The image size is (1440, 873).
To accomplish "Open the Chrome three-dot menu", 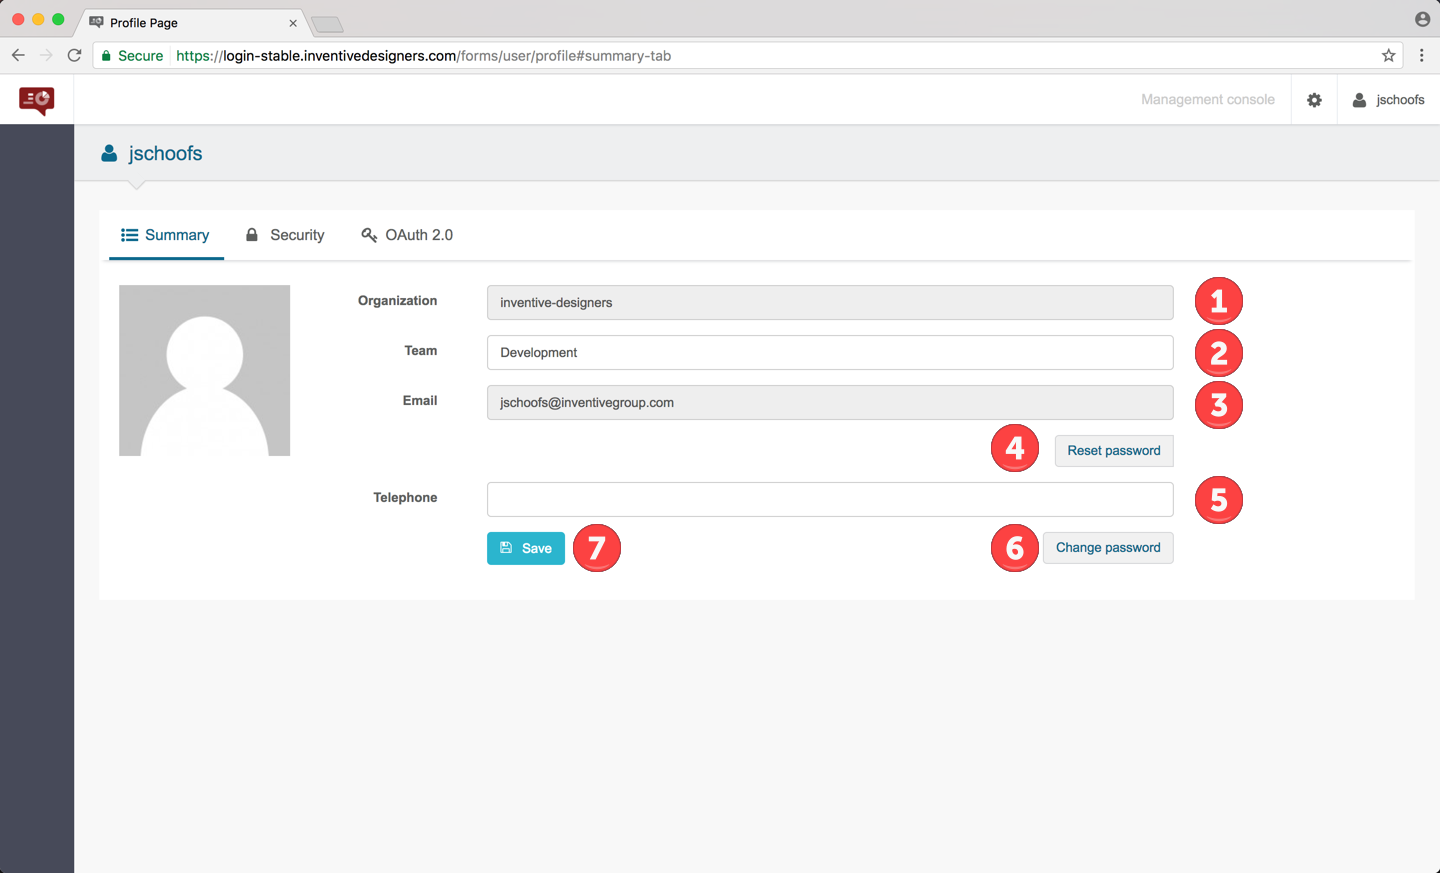I will [1421, 56].
